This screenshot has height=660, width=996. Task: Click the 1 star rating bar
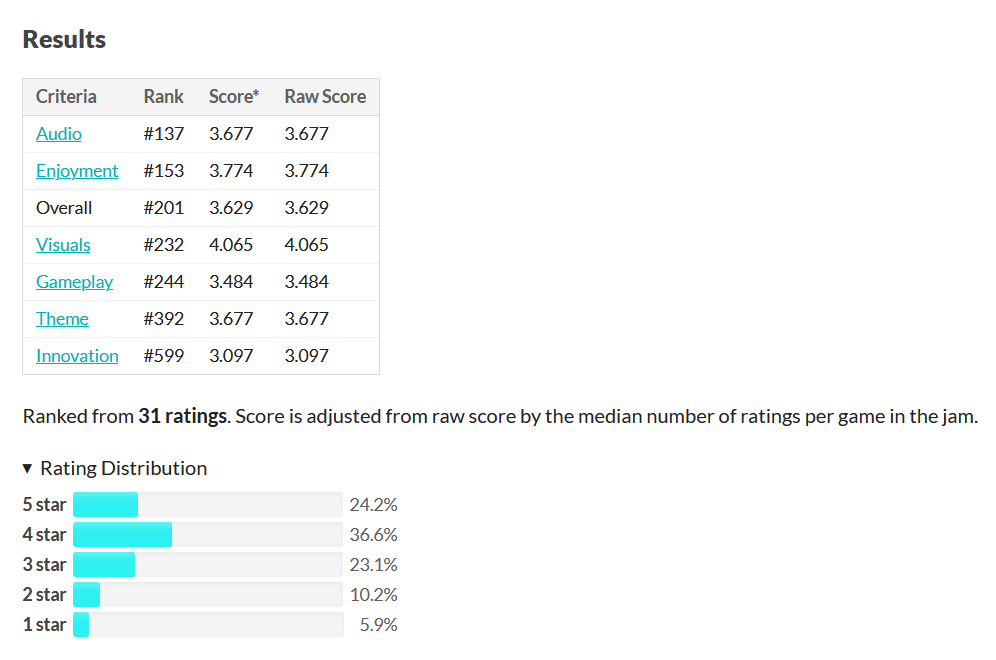pyautogui.click(x=208, y=624)
